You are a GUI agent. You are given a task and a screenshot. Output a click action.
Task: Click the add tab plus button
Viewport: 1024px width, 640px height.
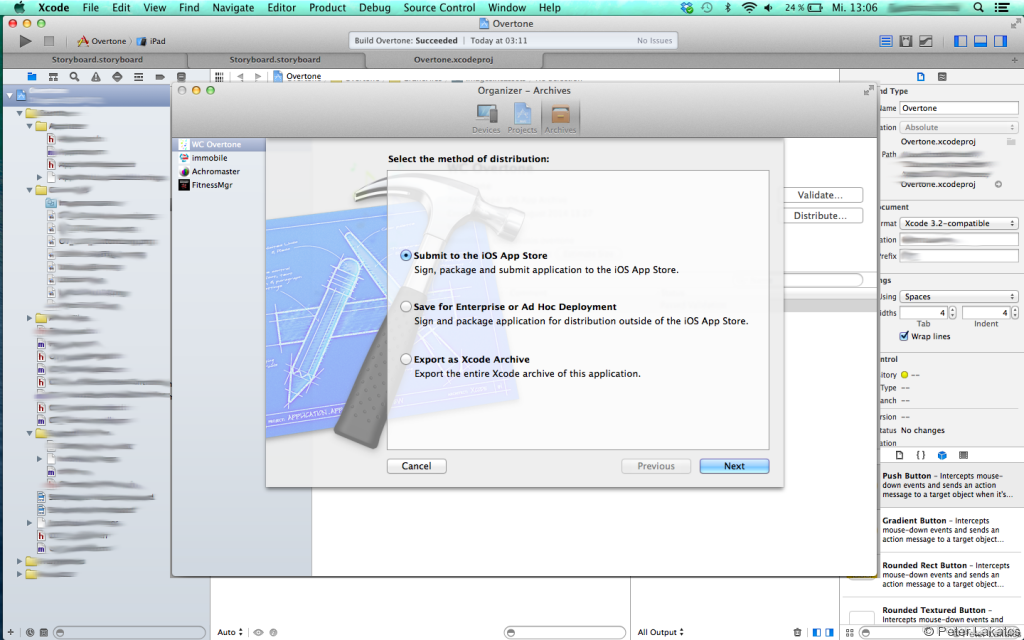coord(1014,60)
